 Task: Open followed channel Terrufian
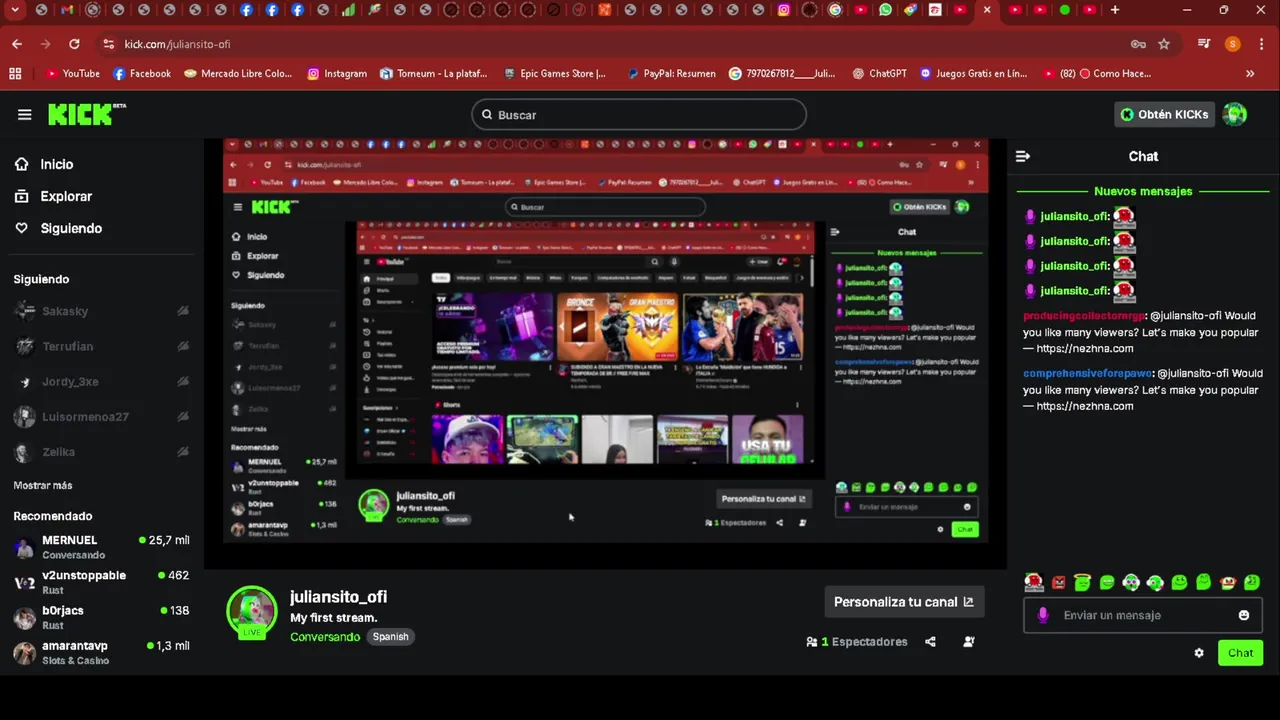(x=102, y=346)
